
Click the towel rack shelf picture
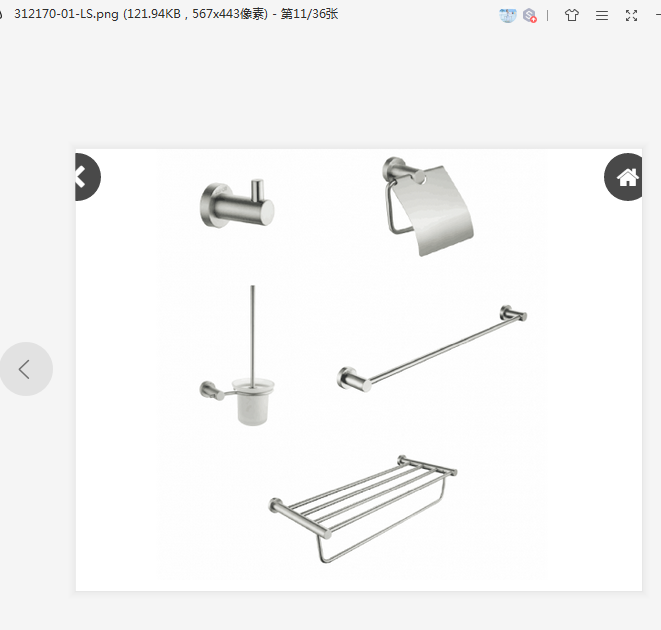point(363,509)
